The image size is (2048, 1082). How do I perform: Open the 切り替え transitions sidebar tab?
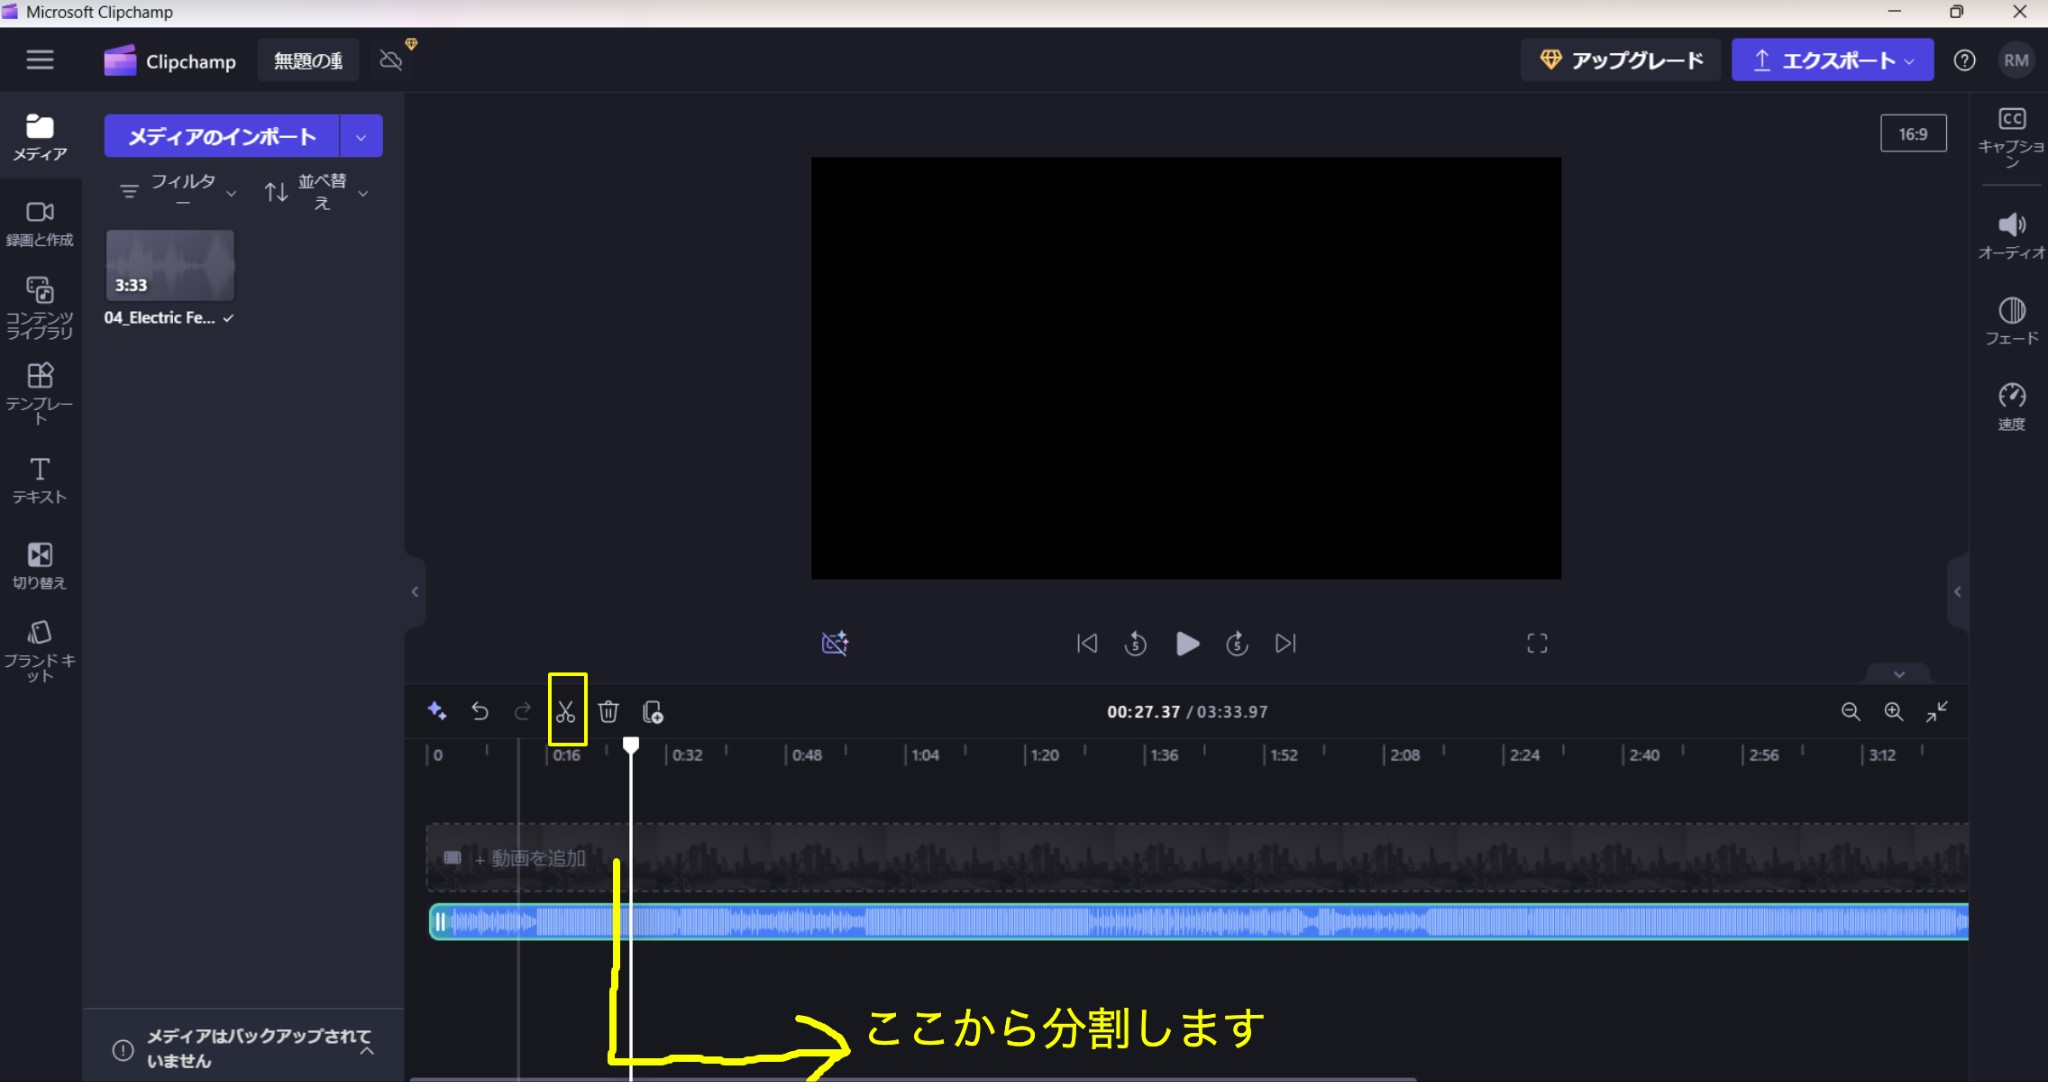point(40,566)
